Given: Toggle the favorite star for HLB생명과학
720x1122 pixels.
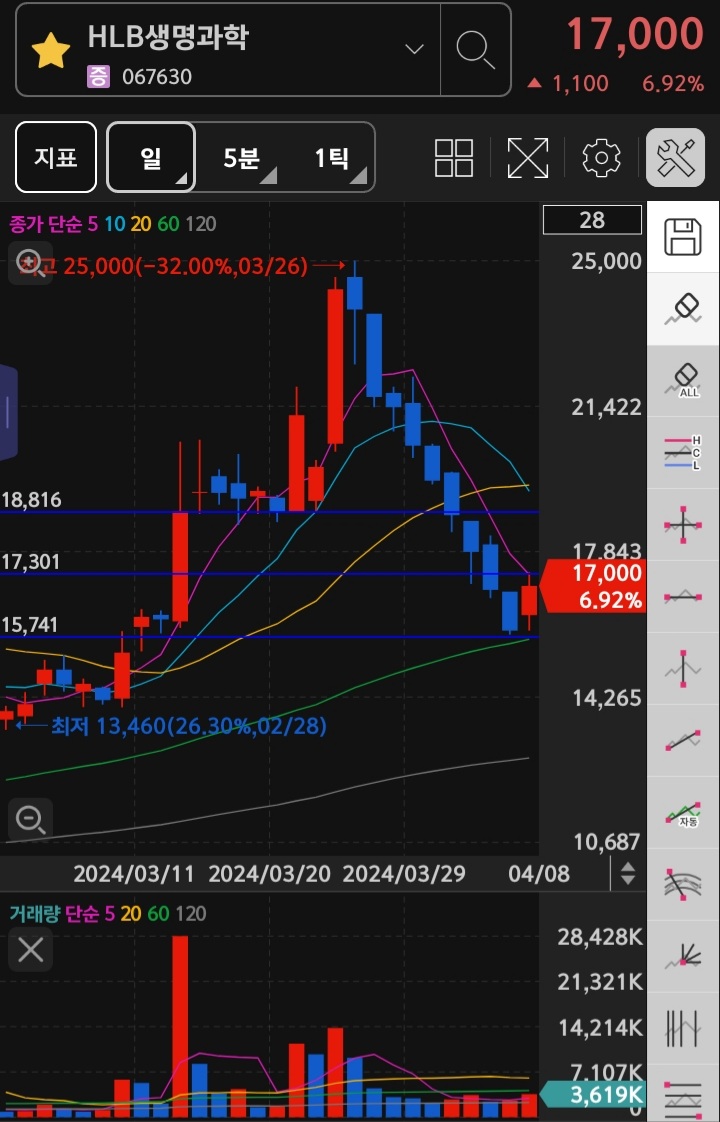Looking at the screenshot, I should click(51, 51).
